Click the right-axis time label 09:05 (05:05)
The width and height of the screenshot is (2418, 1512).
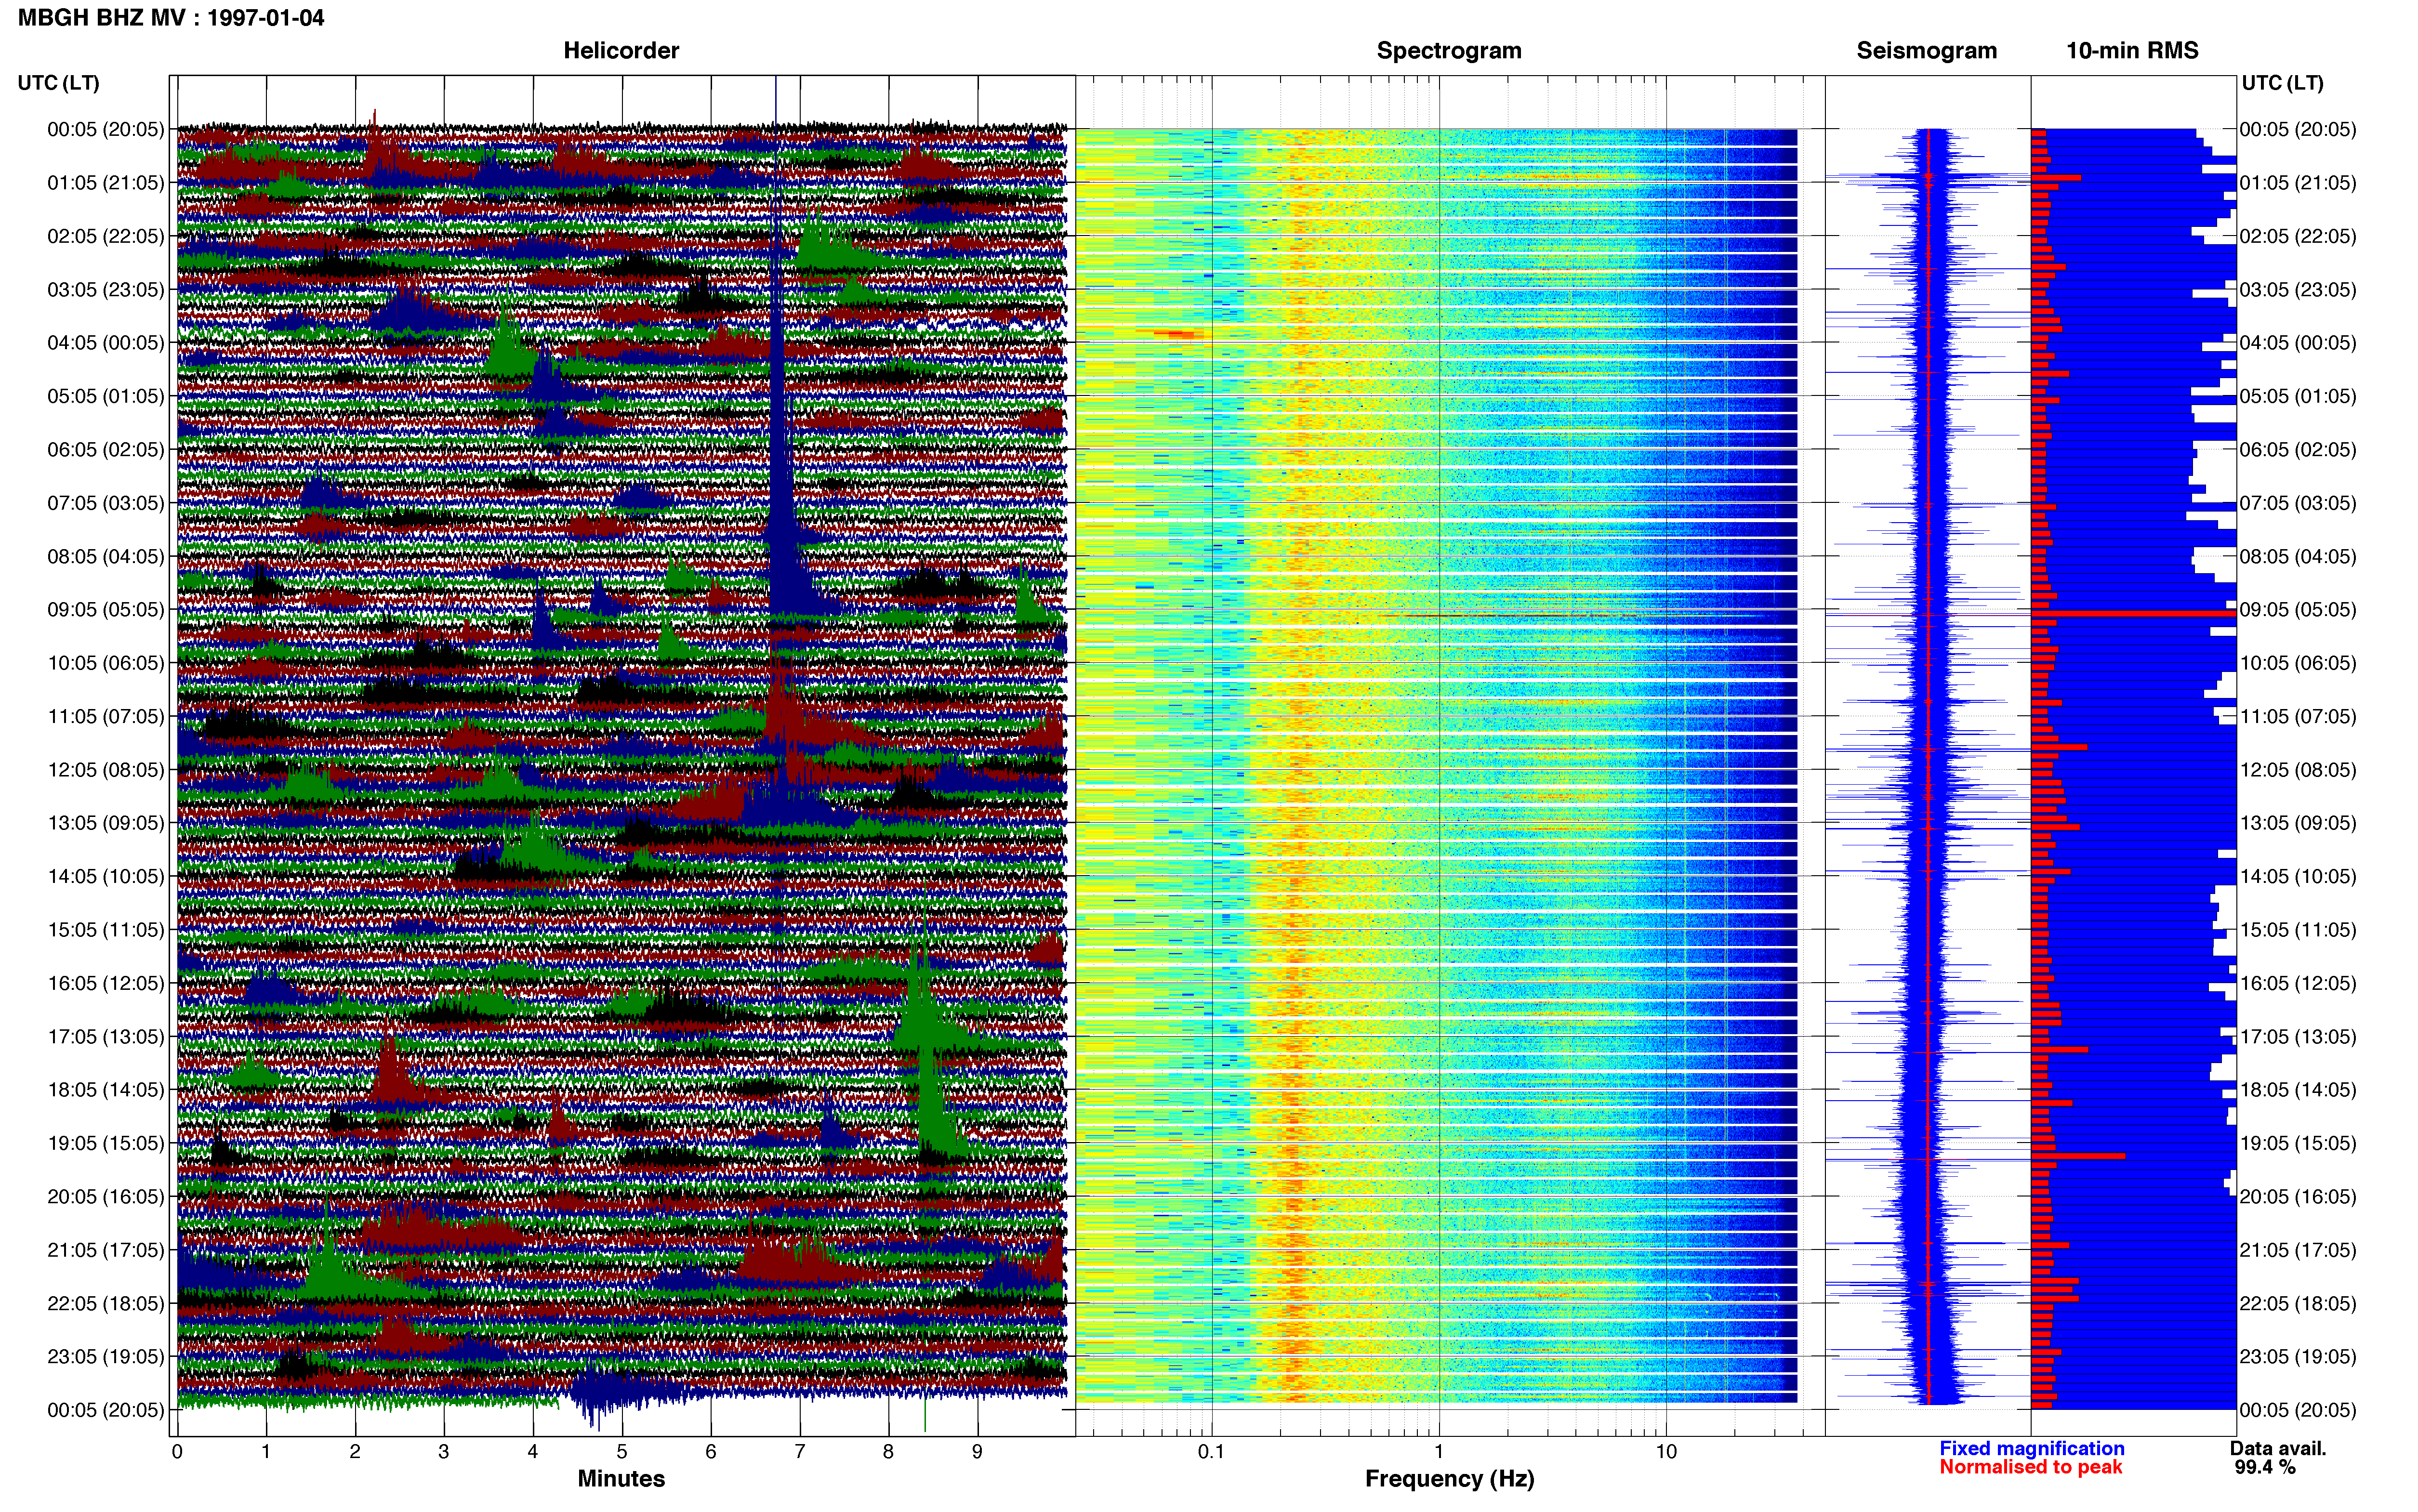[x=2297, y=609]
